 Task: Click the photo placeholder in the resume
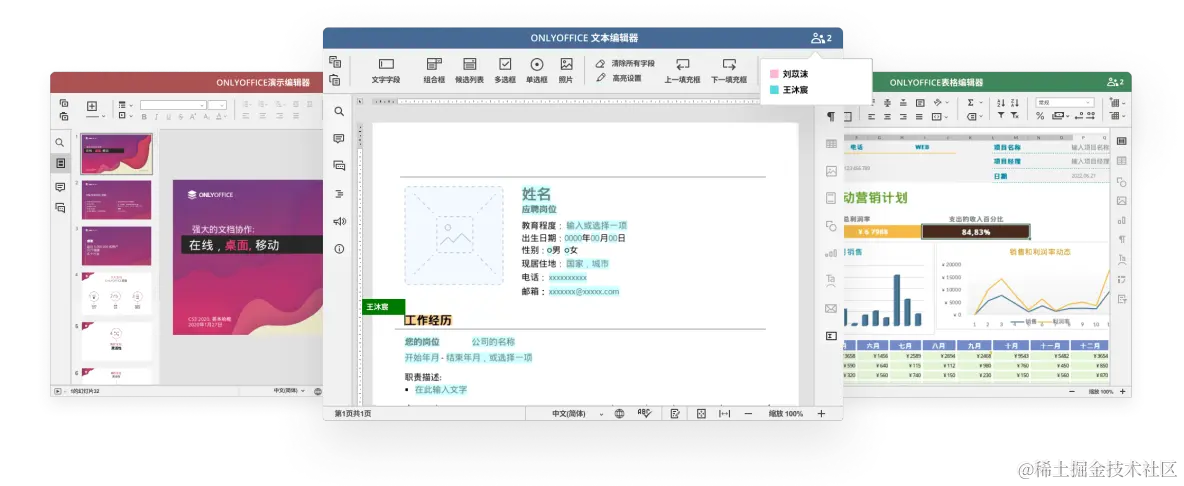tap(454, 235)
